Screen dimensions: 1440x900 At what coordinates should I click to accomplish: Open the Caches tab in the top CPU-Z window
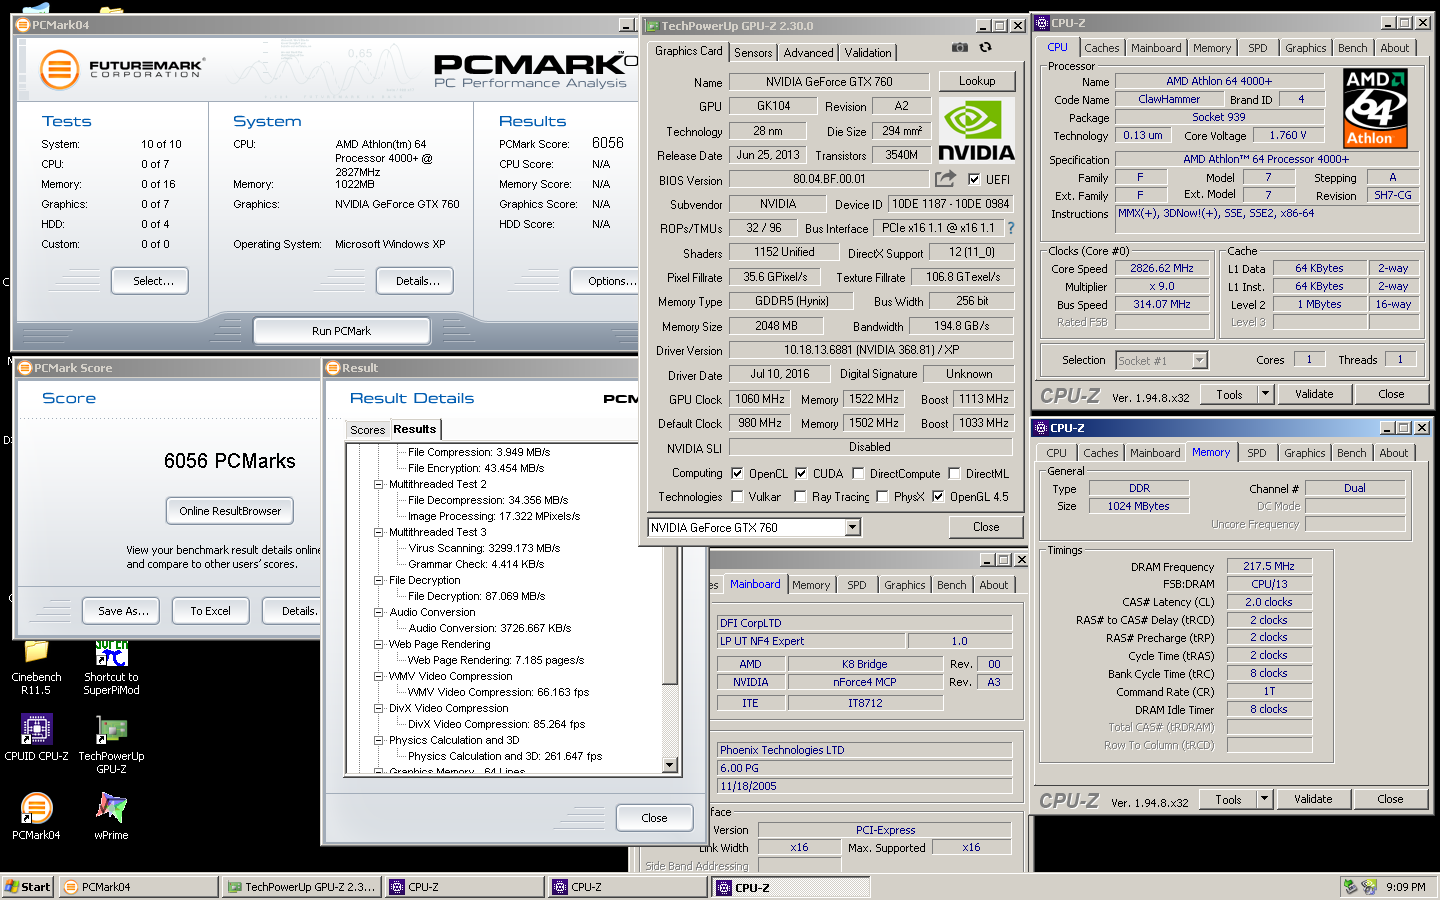1101,48
